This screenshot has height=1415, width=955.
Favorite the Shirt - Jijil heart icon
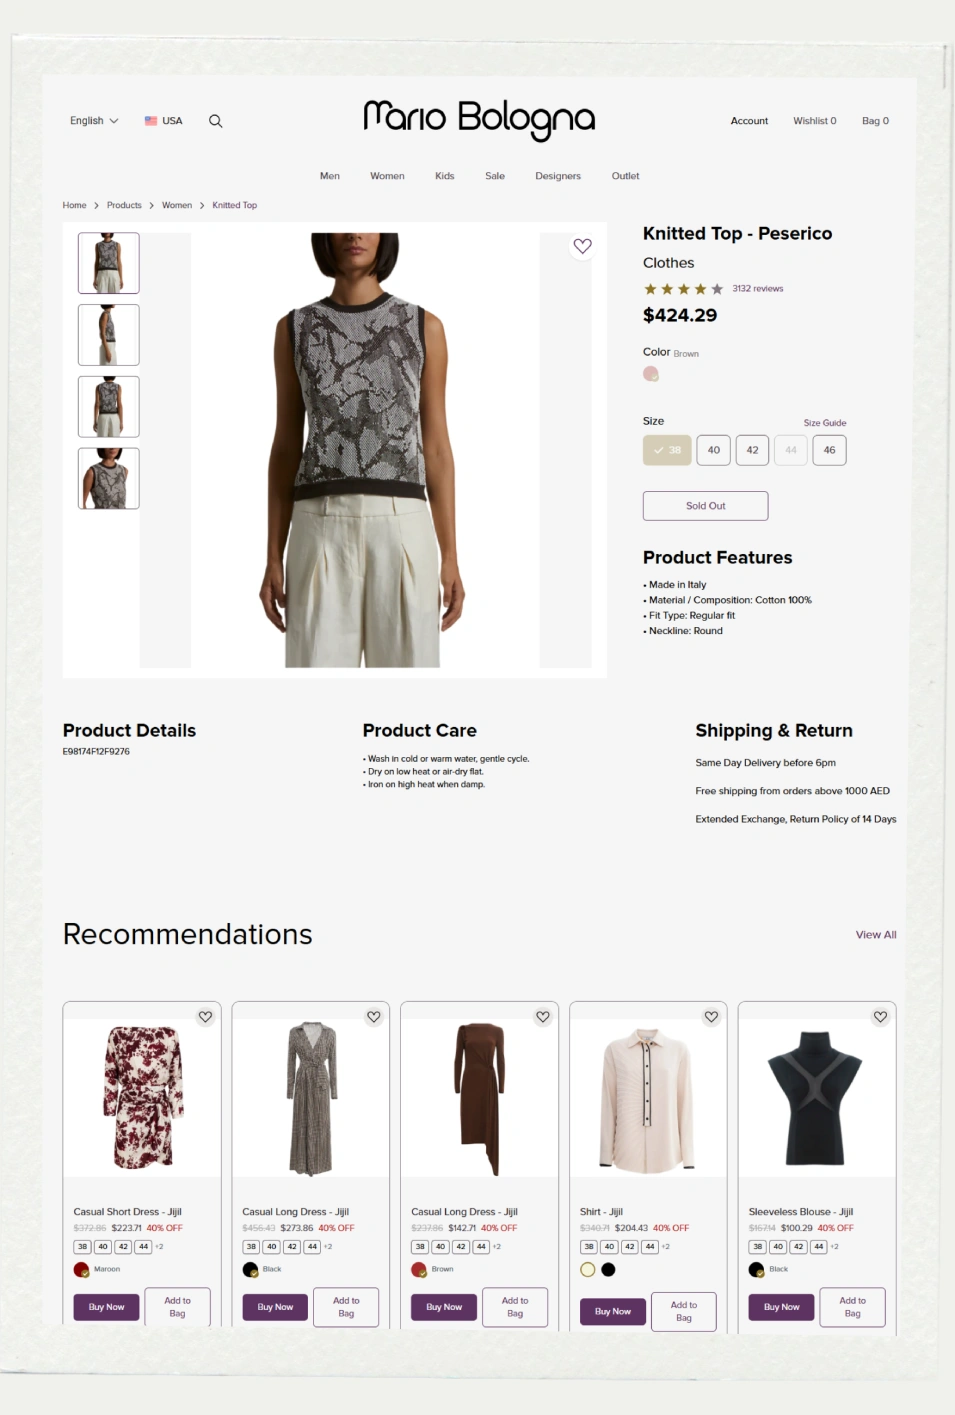[711, 1017]
